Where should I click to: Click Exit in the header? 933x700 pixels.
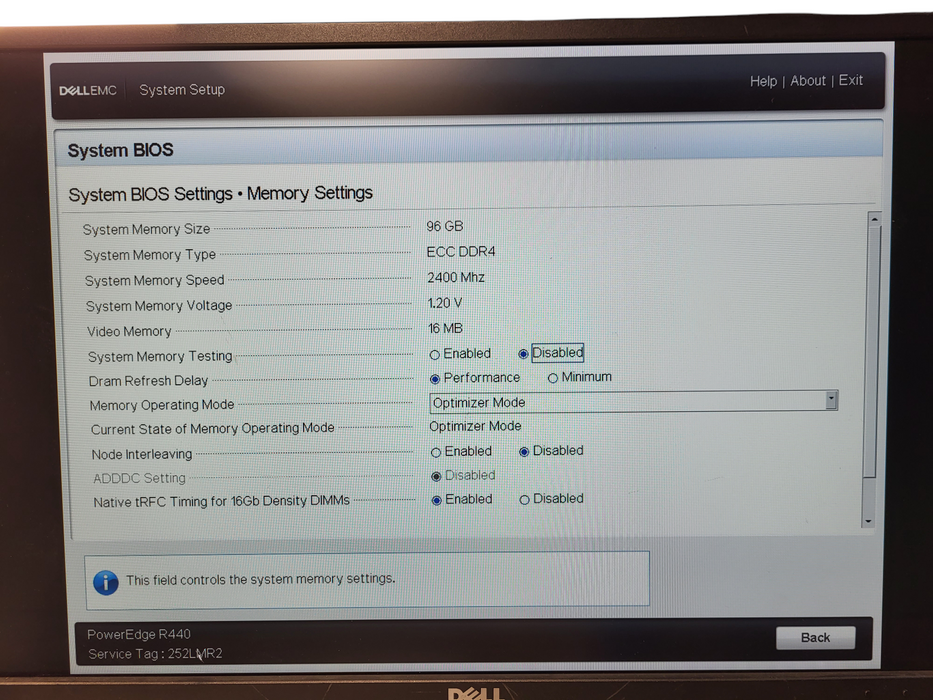coord(851,80)
